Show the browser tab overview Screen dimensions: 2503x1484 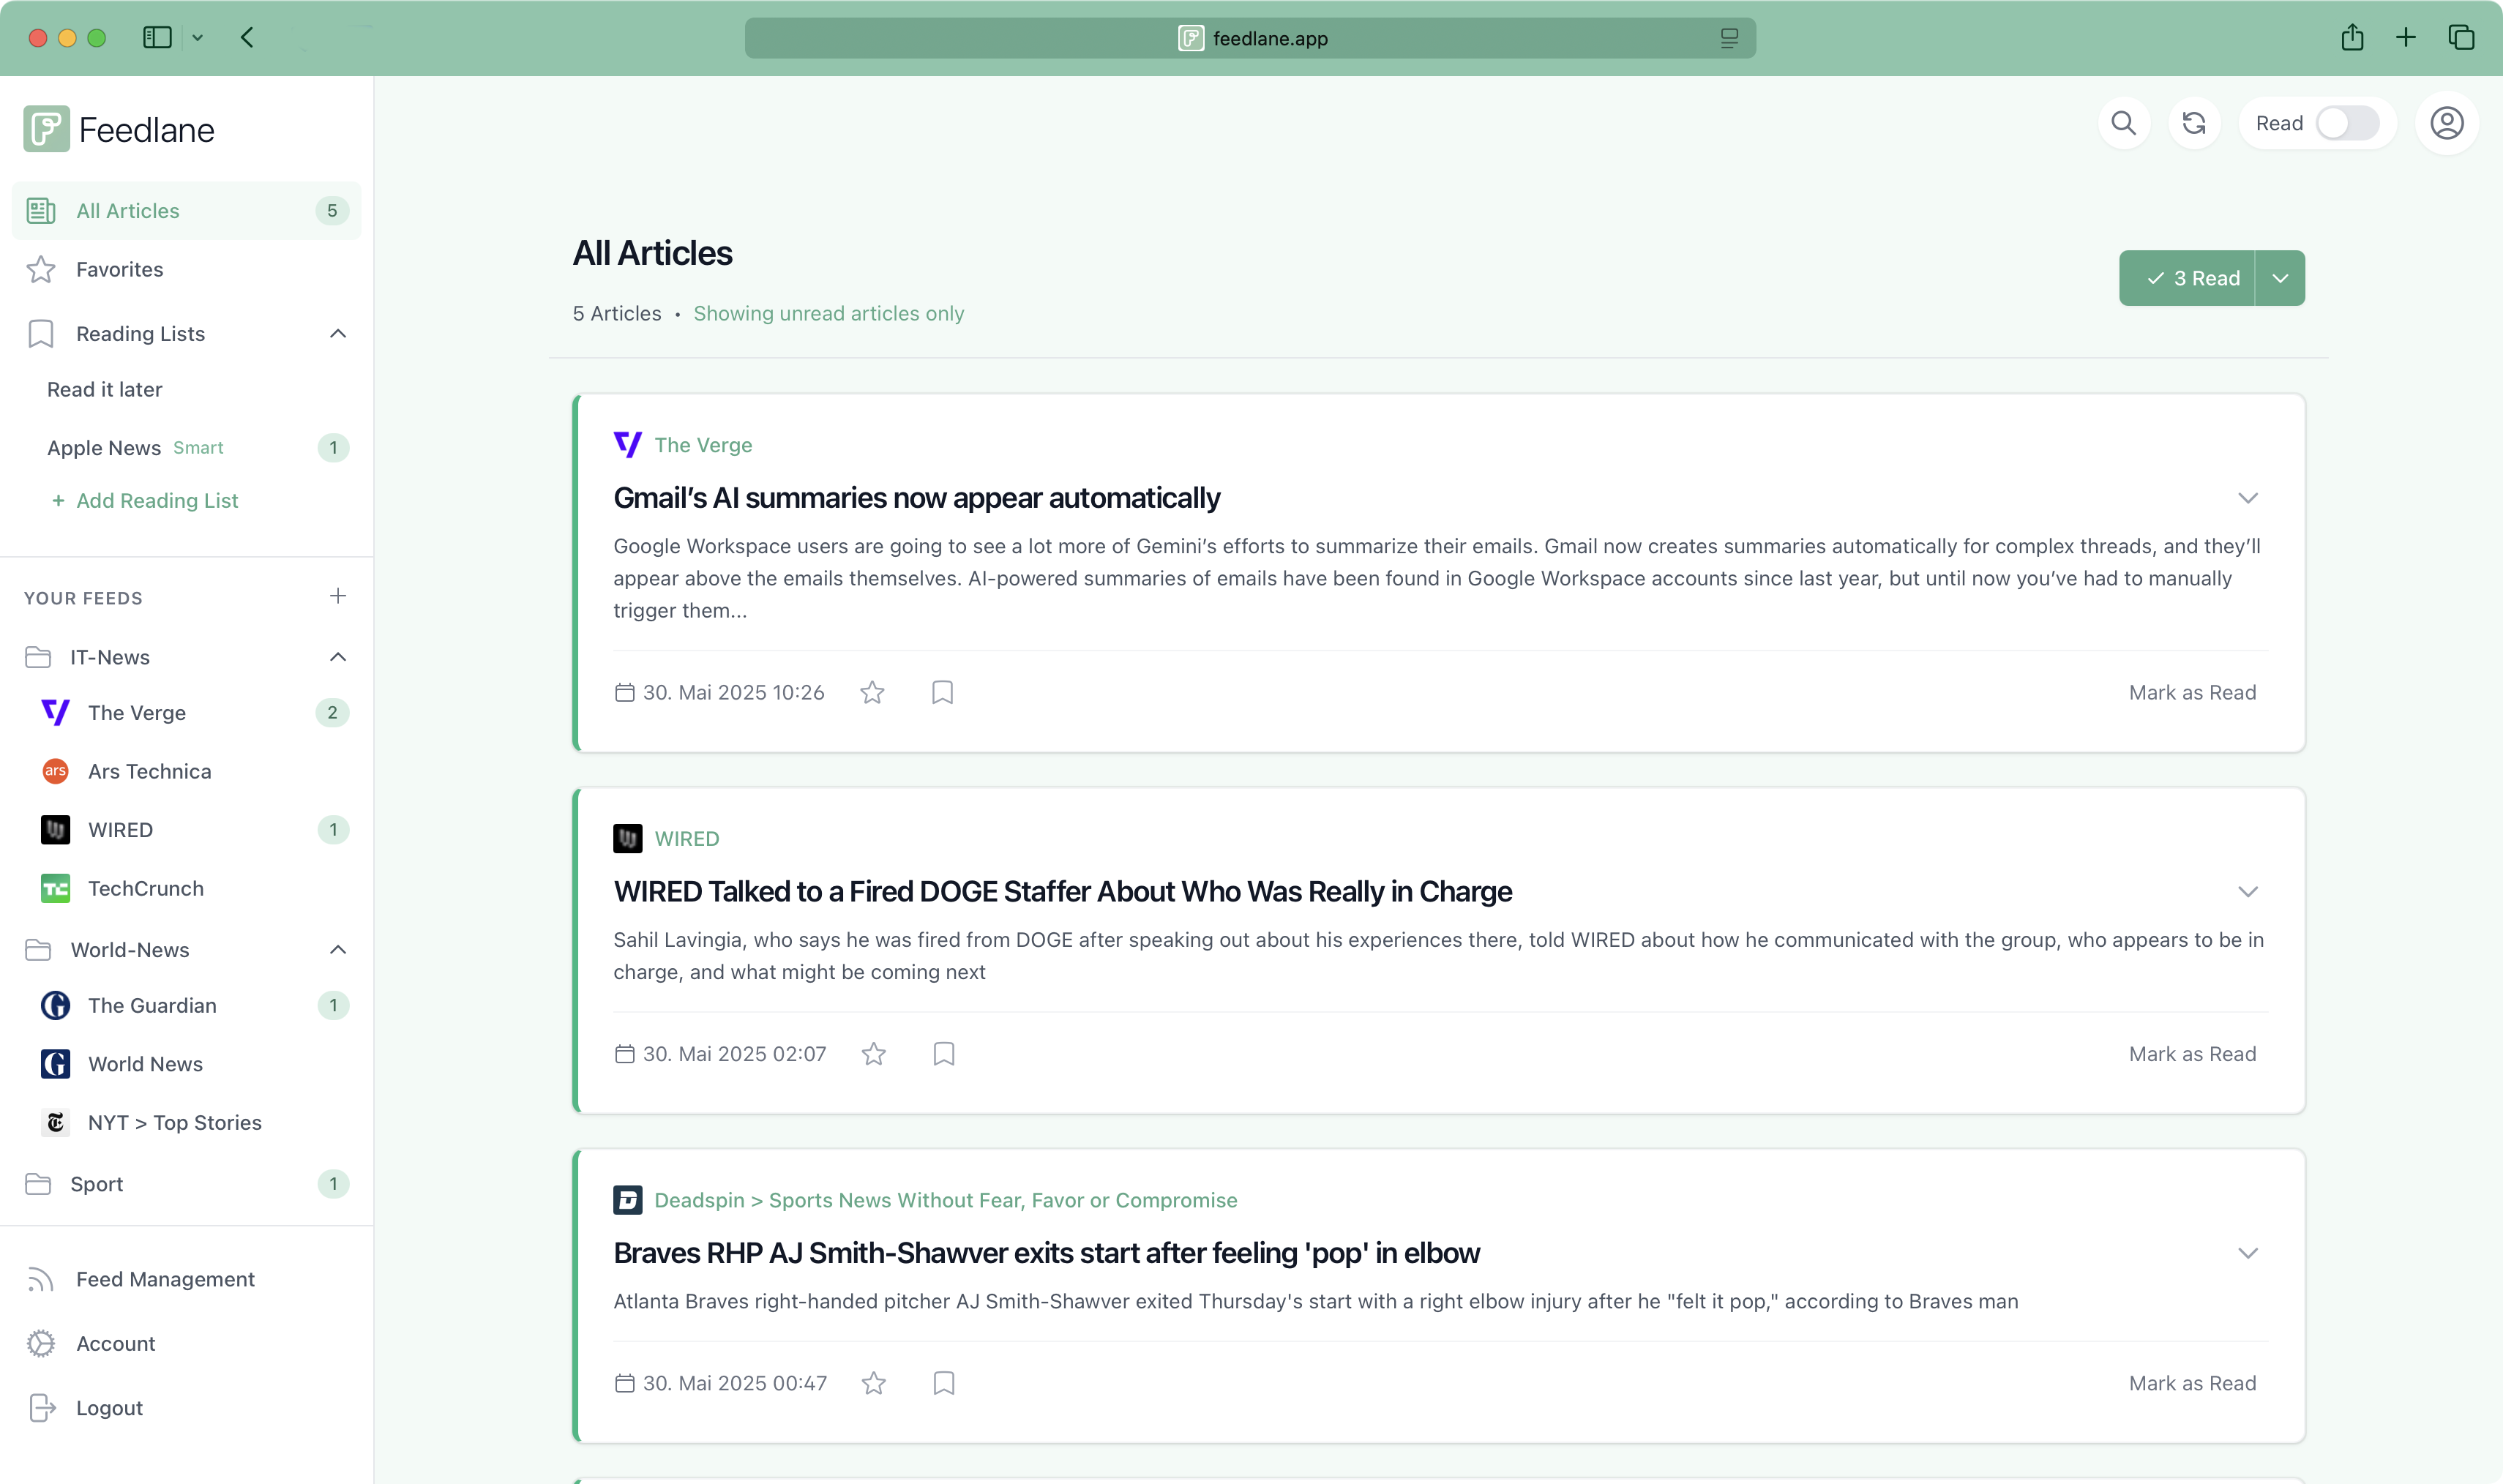click(2461, 38)
